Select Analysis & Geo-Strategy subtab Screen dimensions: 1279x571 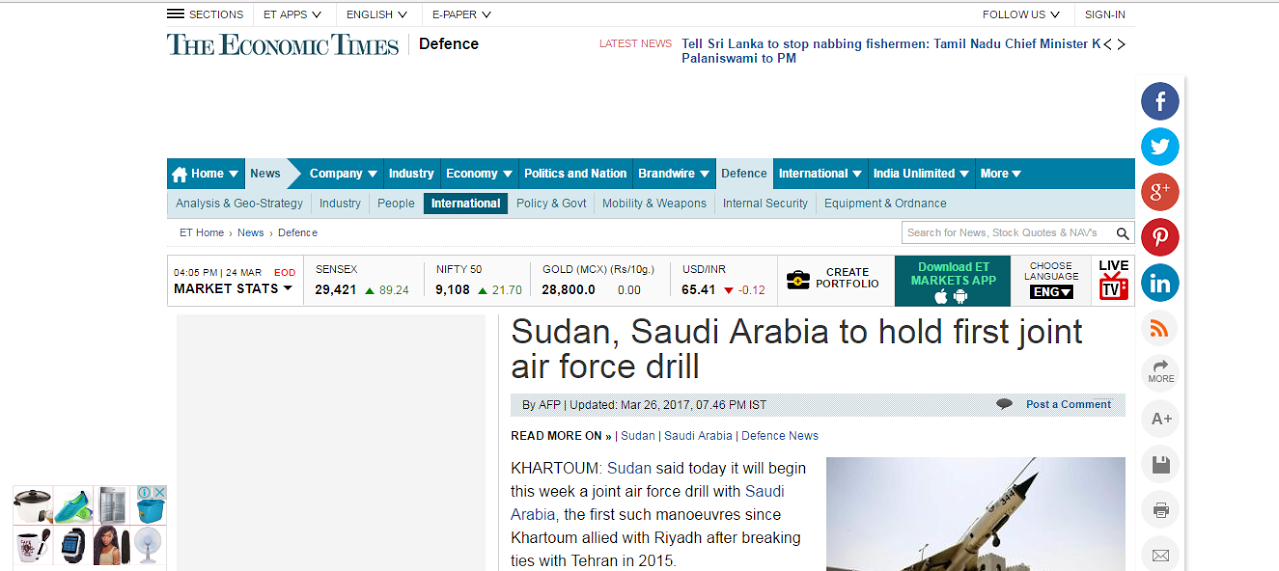pos(239,203)
